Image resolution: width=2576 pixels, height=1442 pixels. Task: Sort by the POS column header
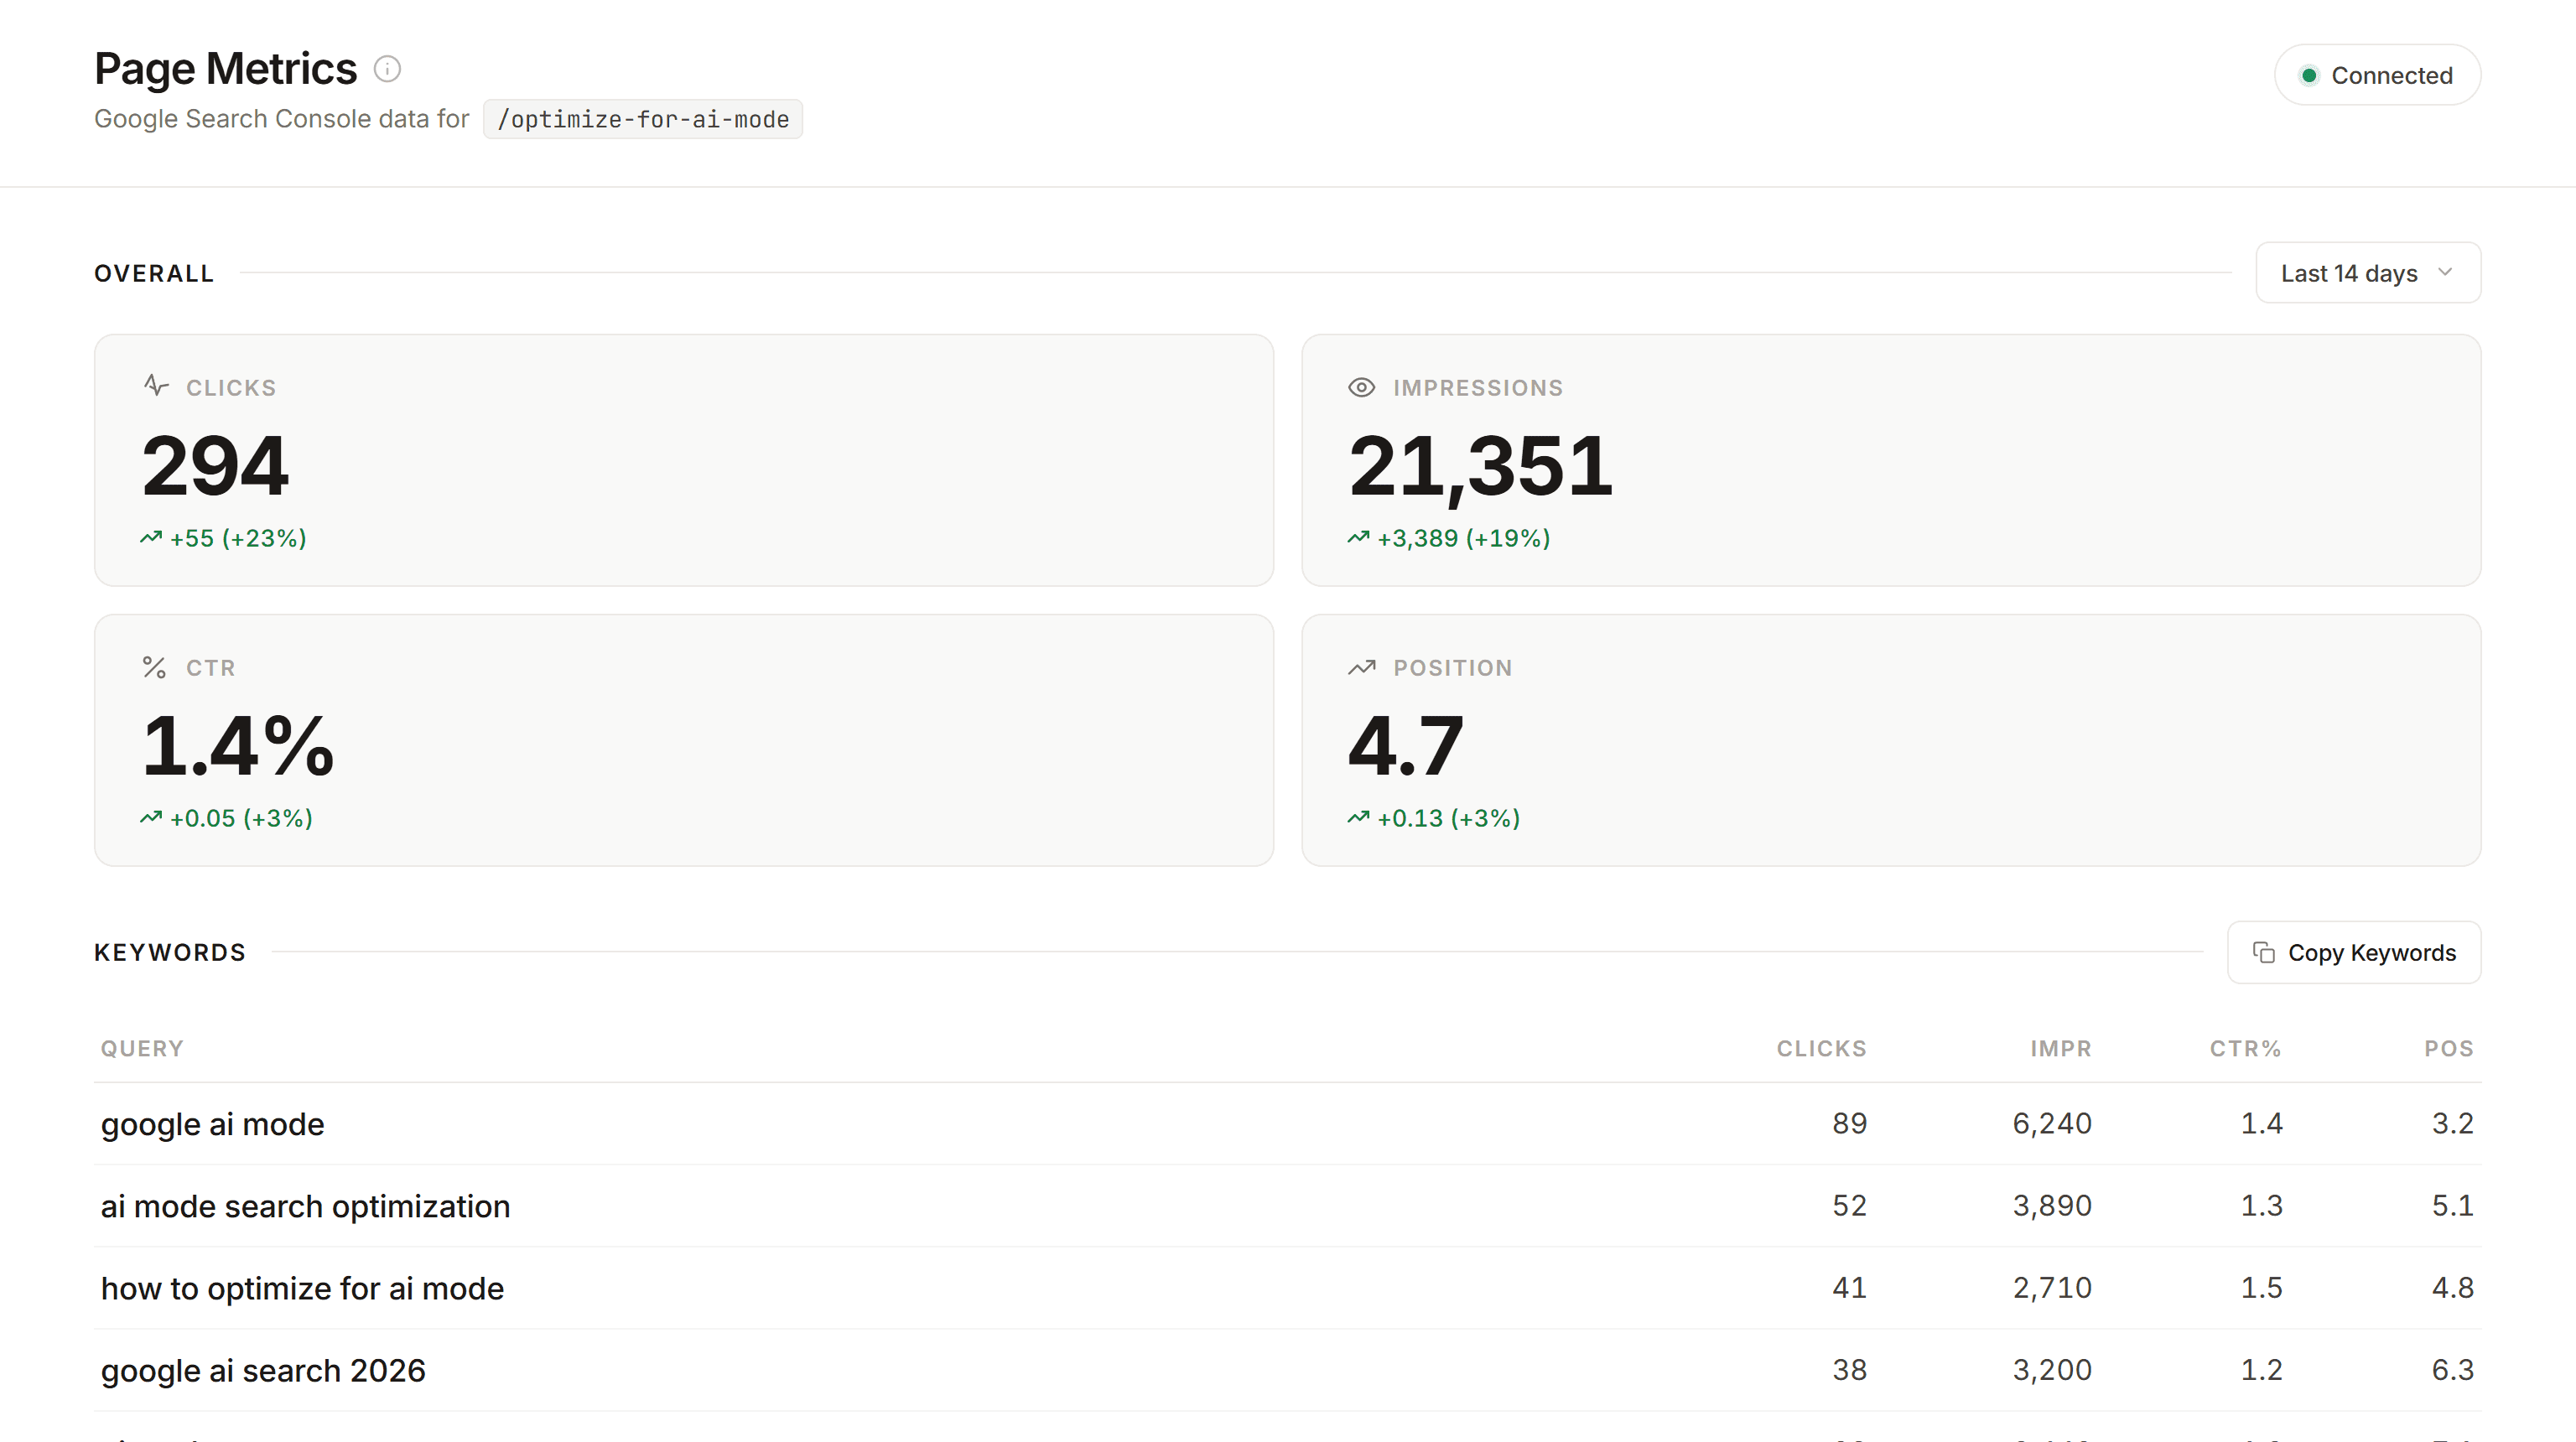pos(2448,1048)
